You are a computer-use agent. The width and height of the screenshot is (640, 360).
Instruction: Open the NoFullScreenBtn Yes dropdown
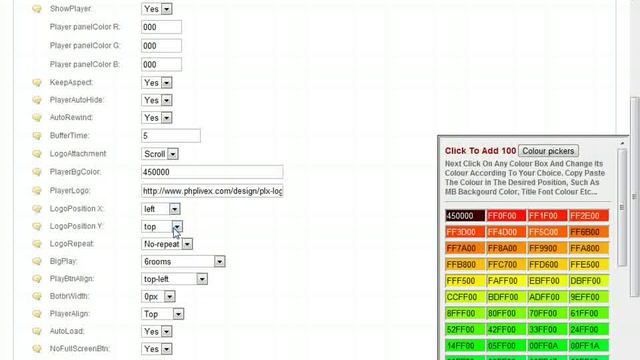click(157, 349)
